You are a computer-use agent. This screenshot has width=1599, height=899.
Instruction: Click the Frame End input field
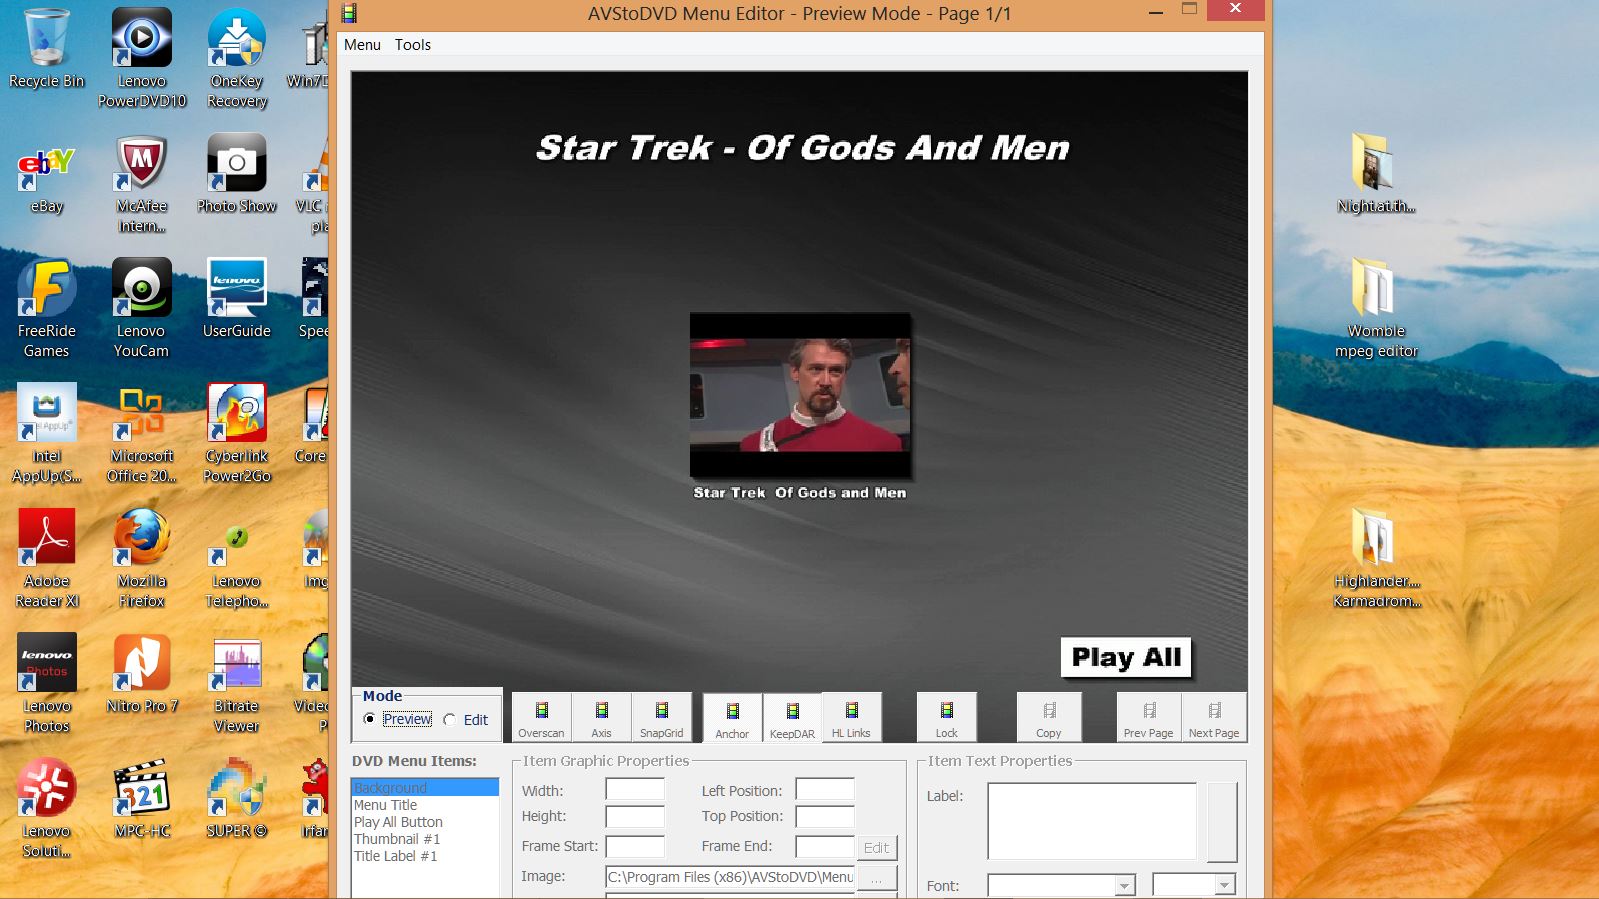825,846
